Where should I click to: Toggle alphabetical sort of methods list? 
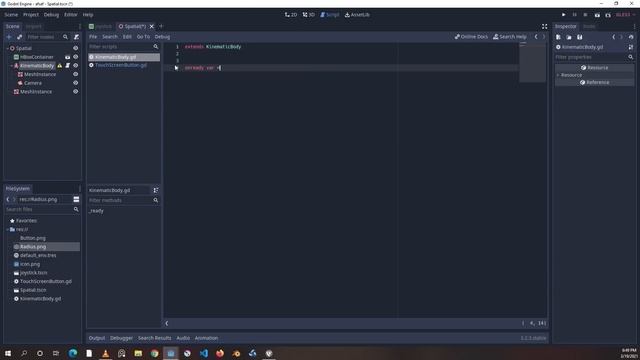pos(156,190)
